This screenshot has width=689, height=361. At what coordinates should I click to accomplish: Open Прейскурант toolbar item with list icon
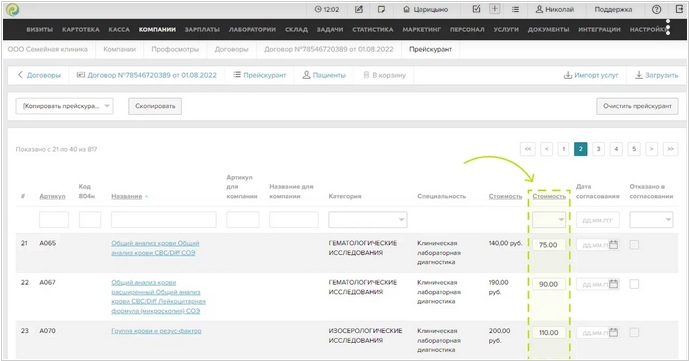point(259,75)
